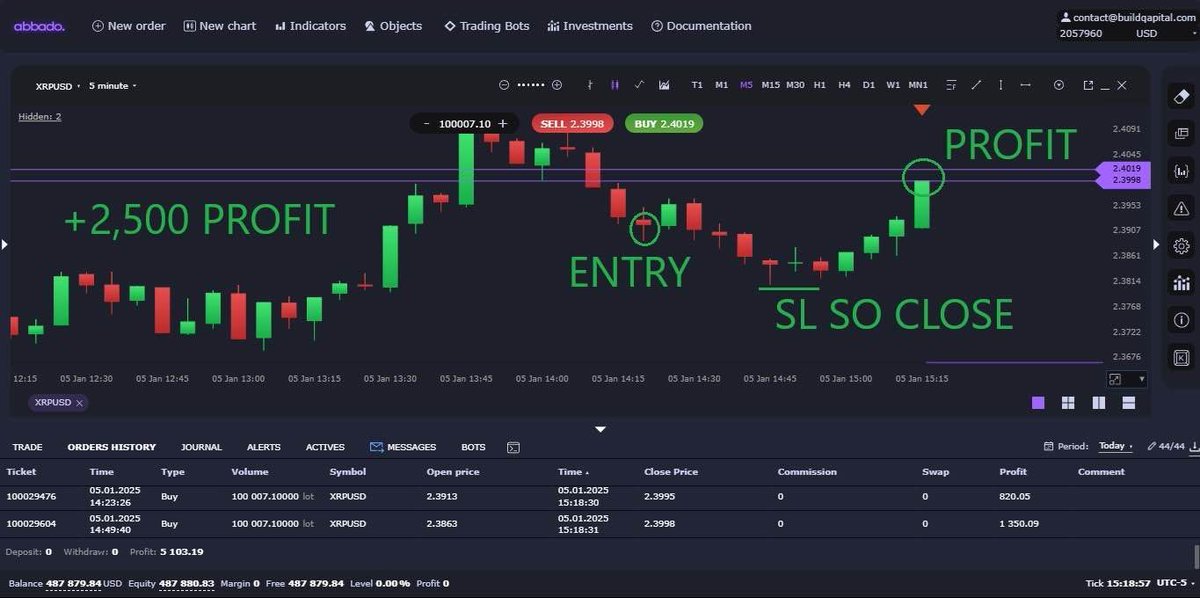Increase order volume with the plus stepper
1200x598 pixels.
point(501,123)
